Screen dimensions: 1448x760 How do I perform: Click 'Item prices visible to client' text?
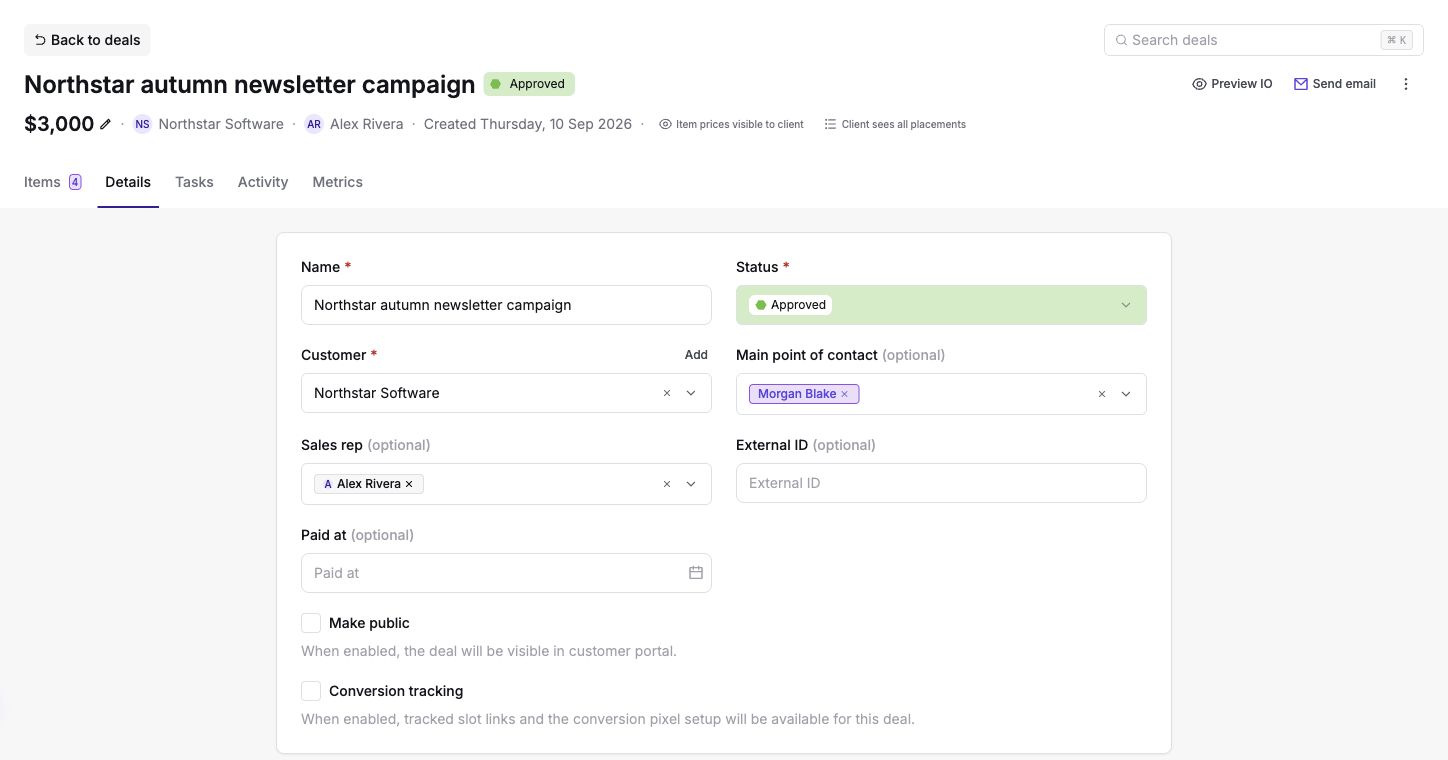[740, 124]
